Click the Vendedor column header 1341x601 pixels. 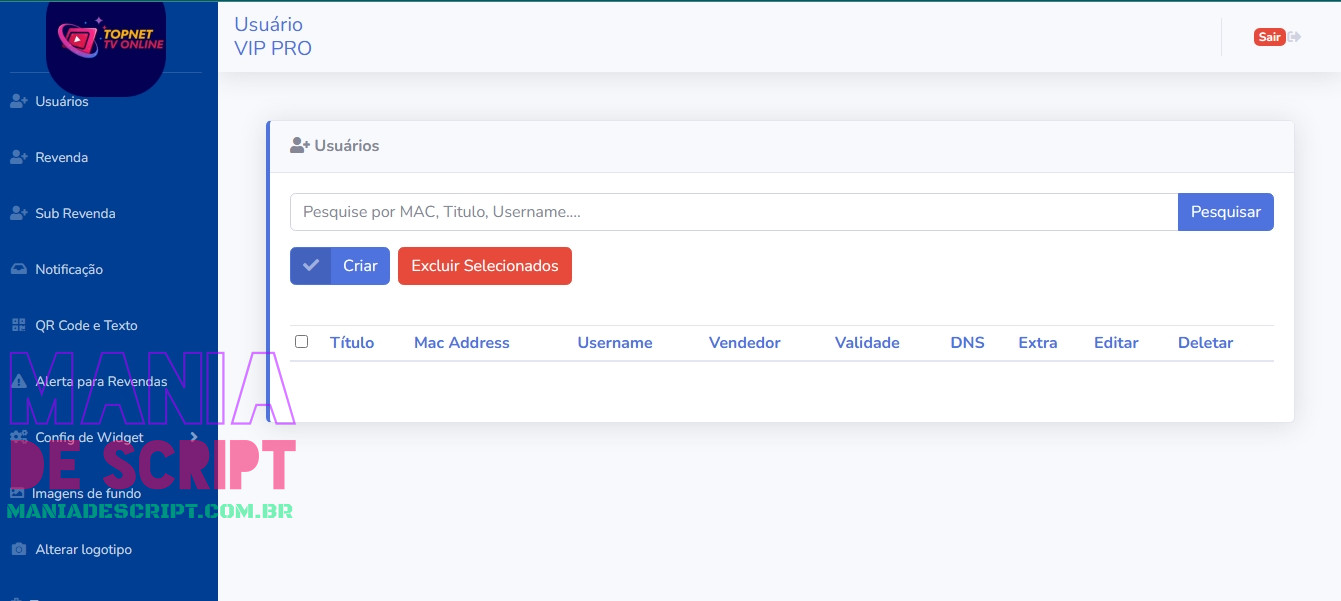click(x=745, y=343)
